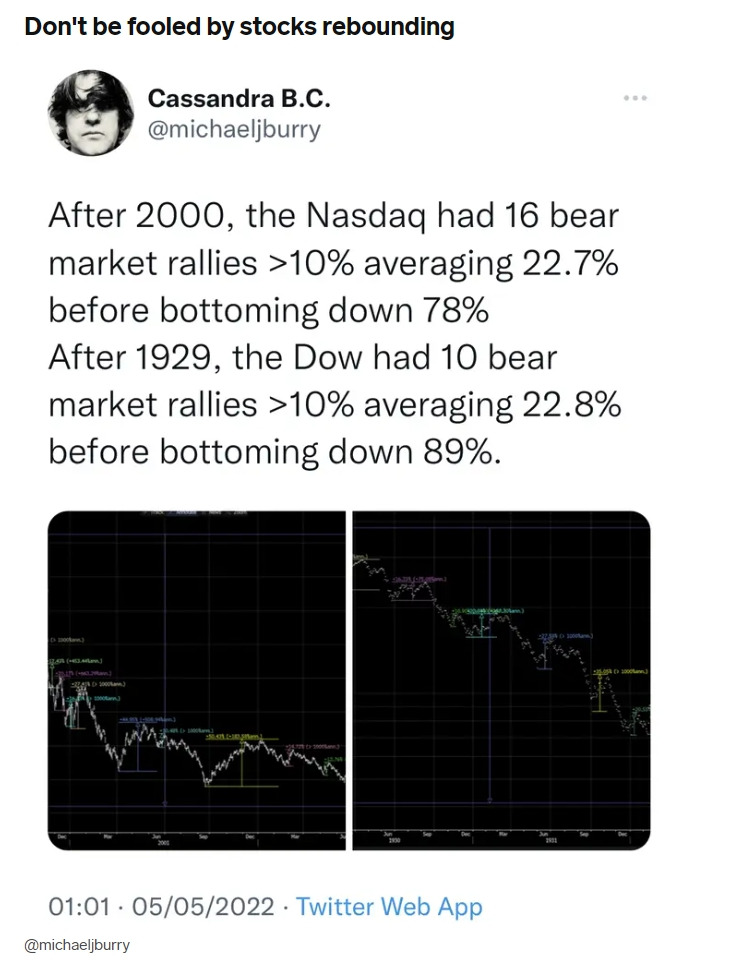Image resolution: width=732 pixels, height=979 pixels.
Task: Click the yellow rally bracket in left chart
Action: [242, 763]
